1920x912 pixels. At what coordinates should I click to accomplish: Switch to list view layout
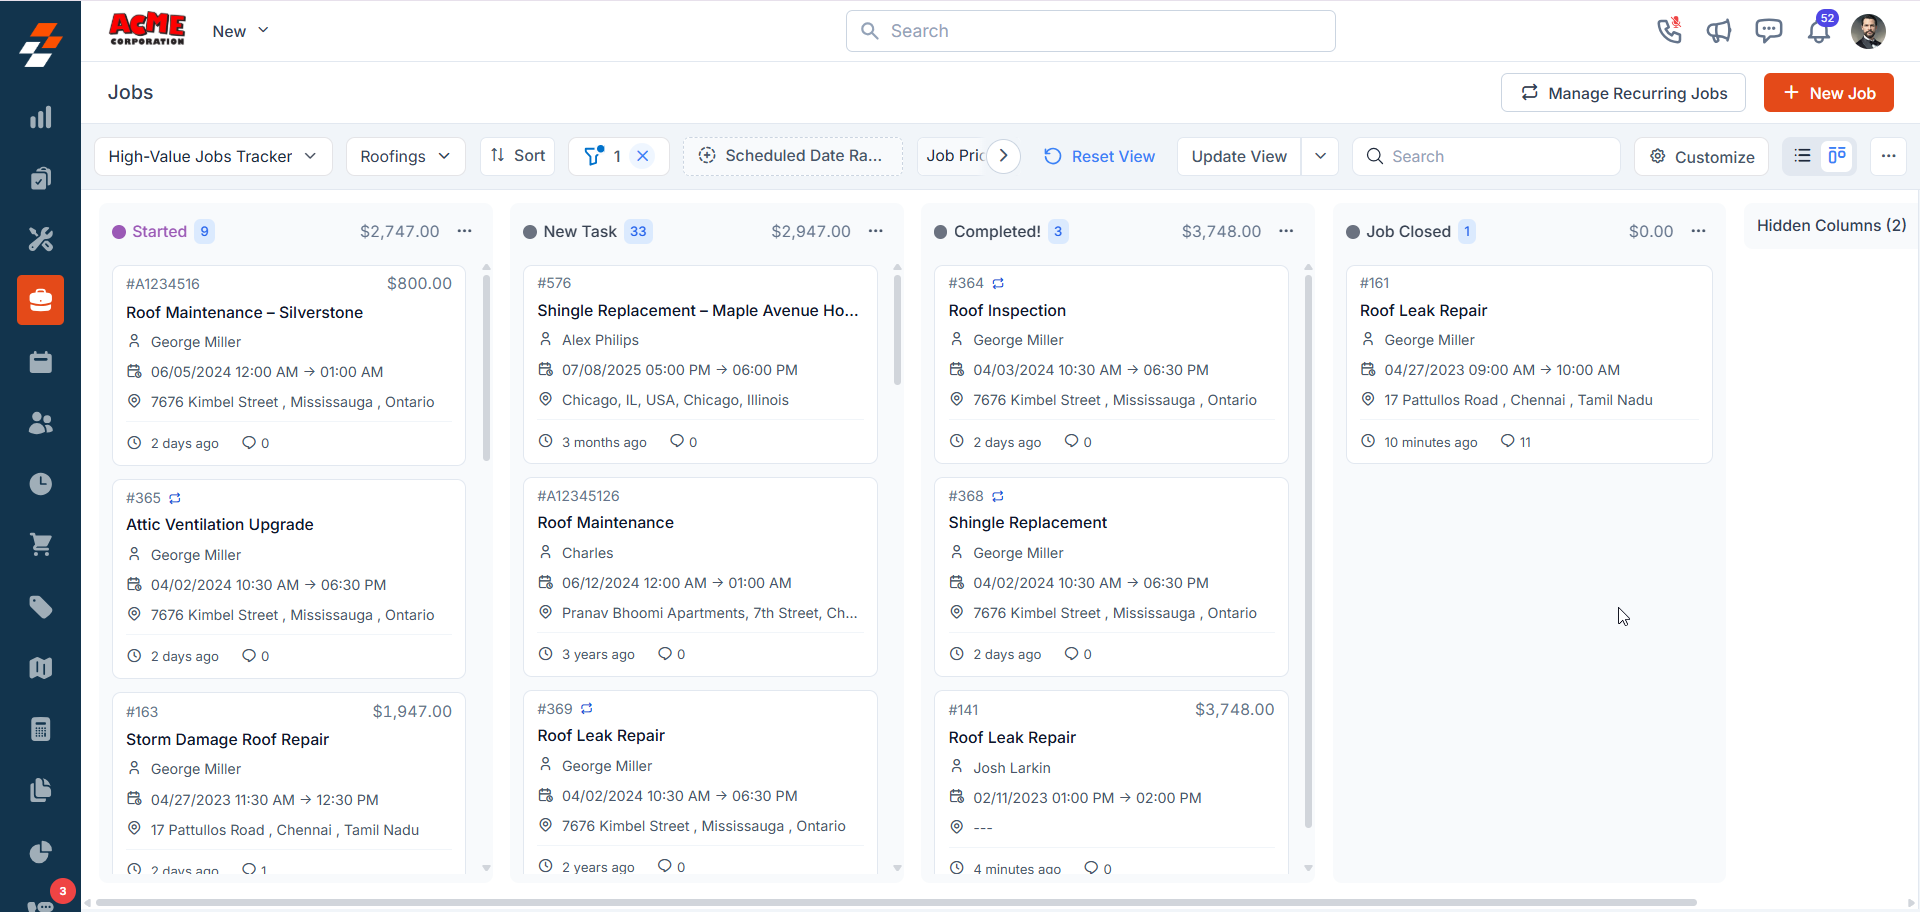[x=1802, y=156]
